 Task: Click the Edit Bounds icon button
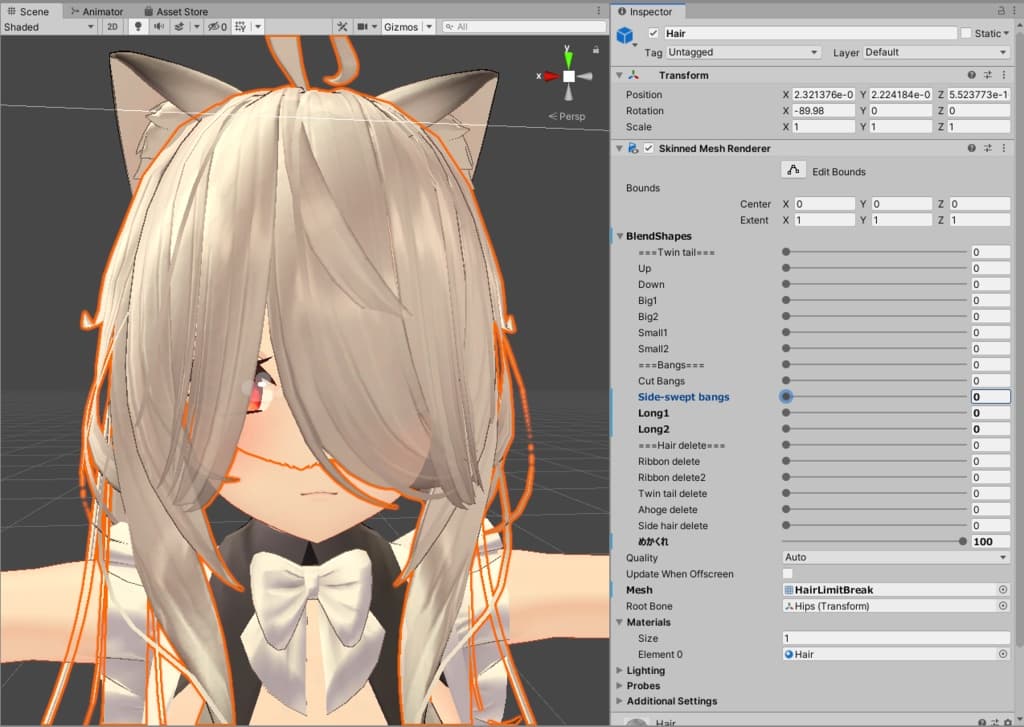click(793, 171)
